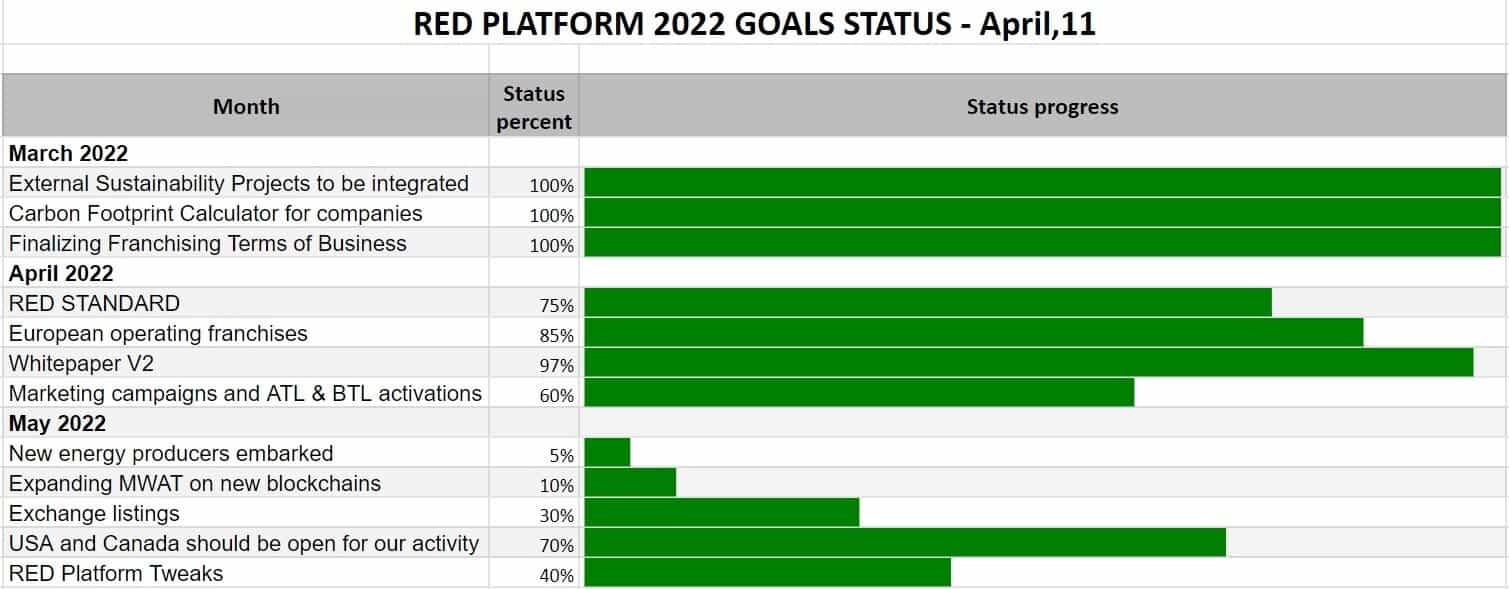This screenshot has height=589, width=1509.
Task: Select the Month column header cell
Action: click(246, 106)
